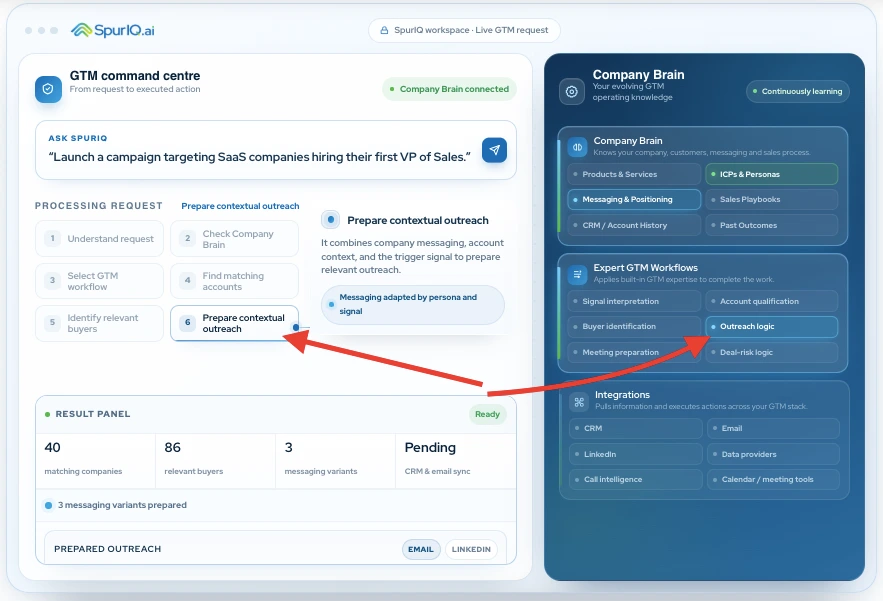Select Signal interpretation workflow chip
Viewport: 883px width, 601px height.
click(634, 301)
